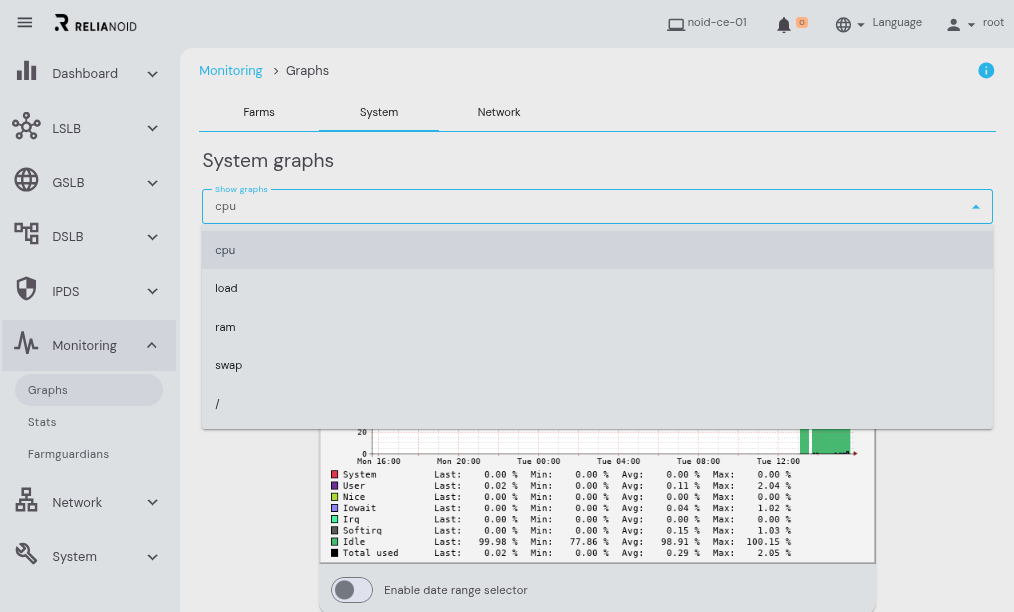Click the root username label
1014x612 pixels.
[993, 22]
